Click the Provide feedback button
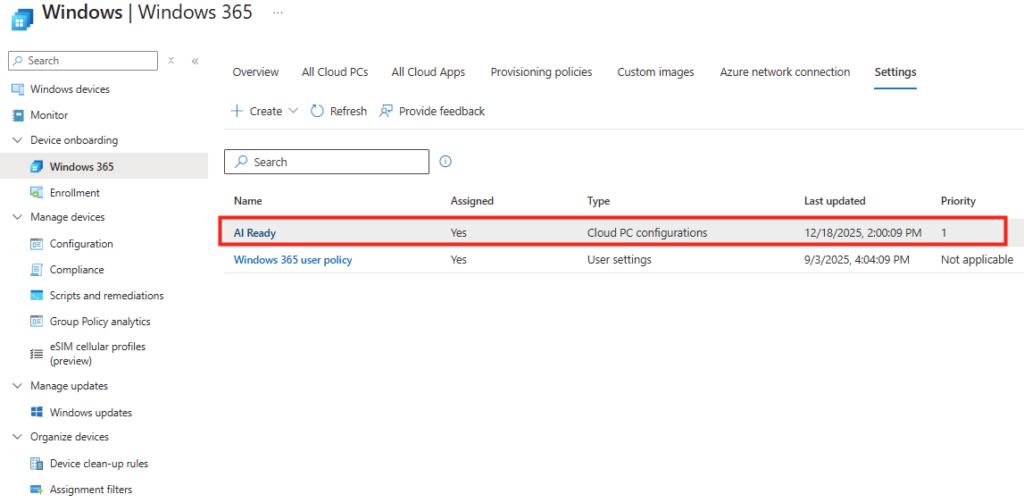The width and height of the screenshot is (1024, 503). tap(432, 111)
